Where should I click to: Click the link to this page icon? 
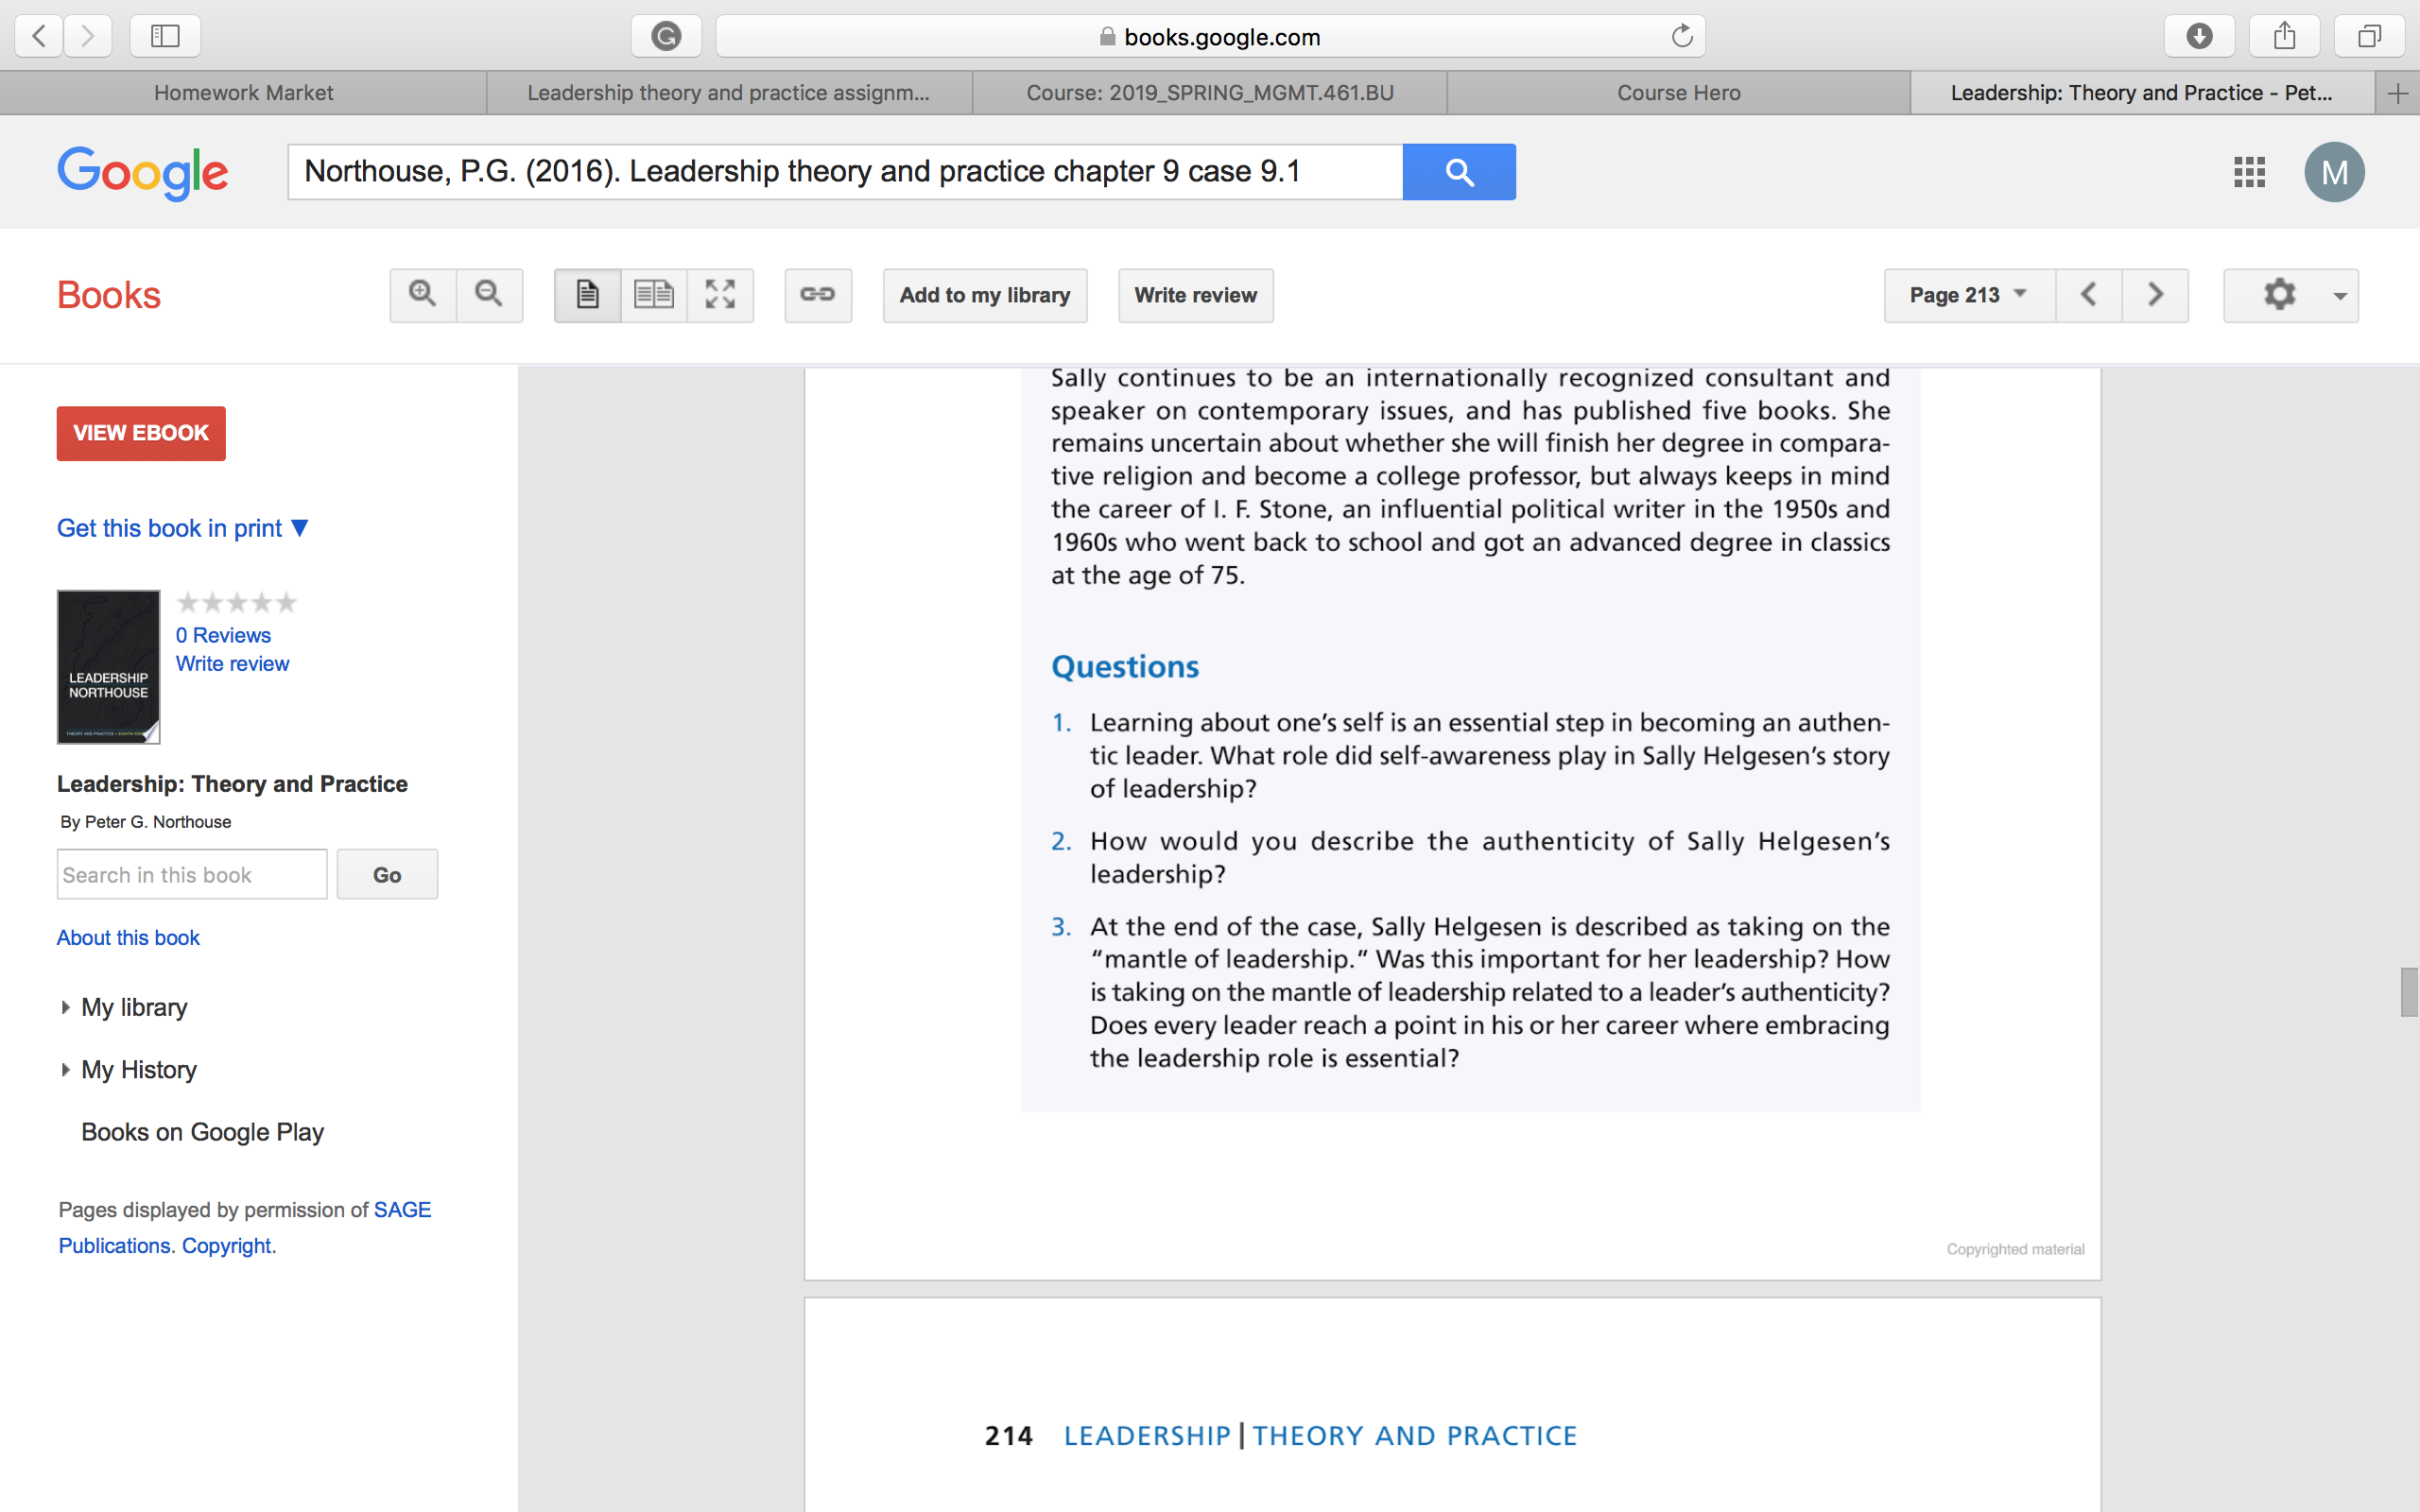[818, 295]
